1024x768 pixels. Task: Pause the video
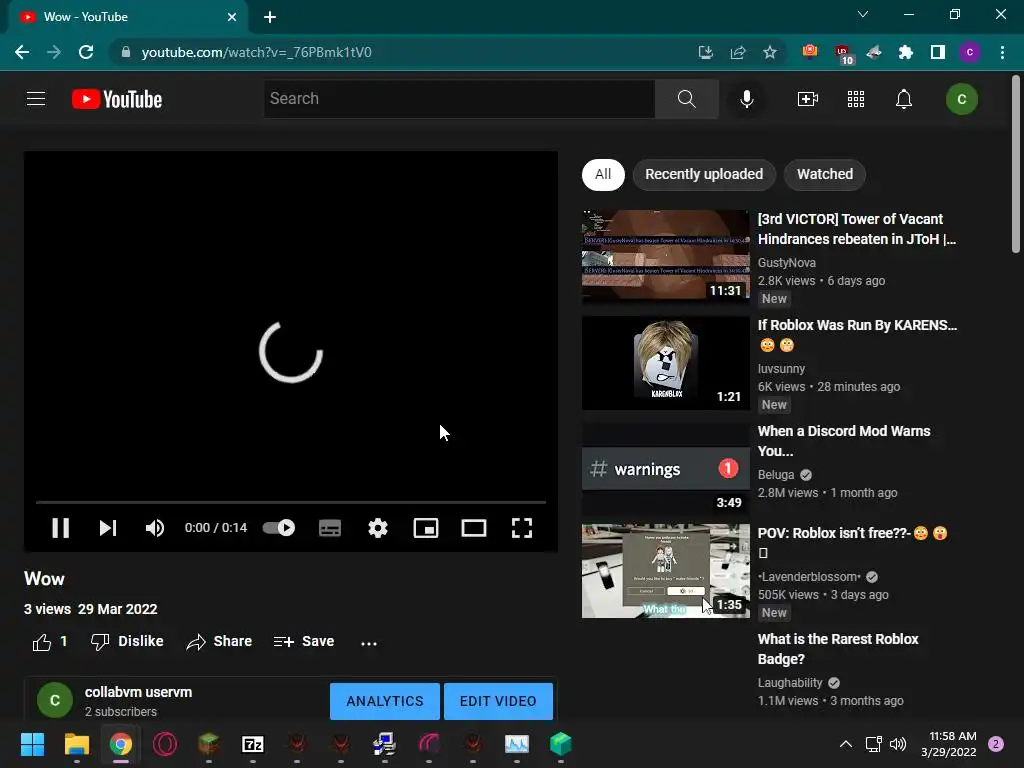click(61, 528)
